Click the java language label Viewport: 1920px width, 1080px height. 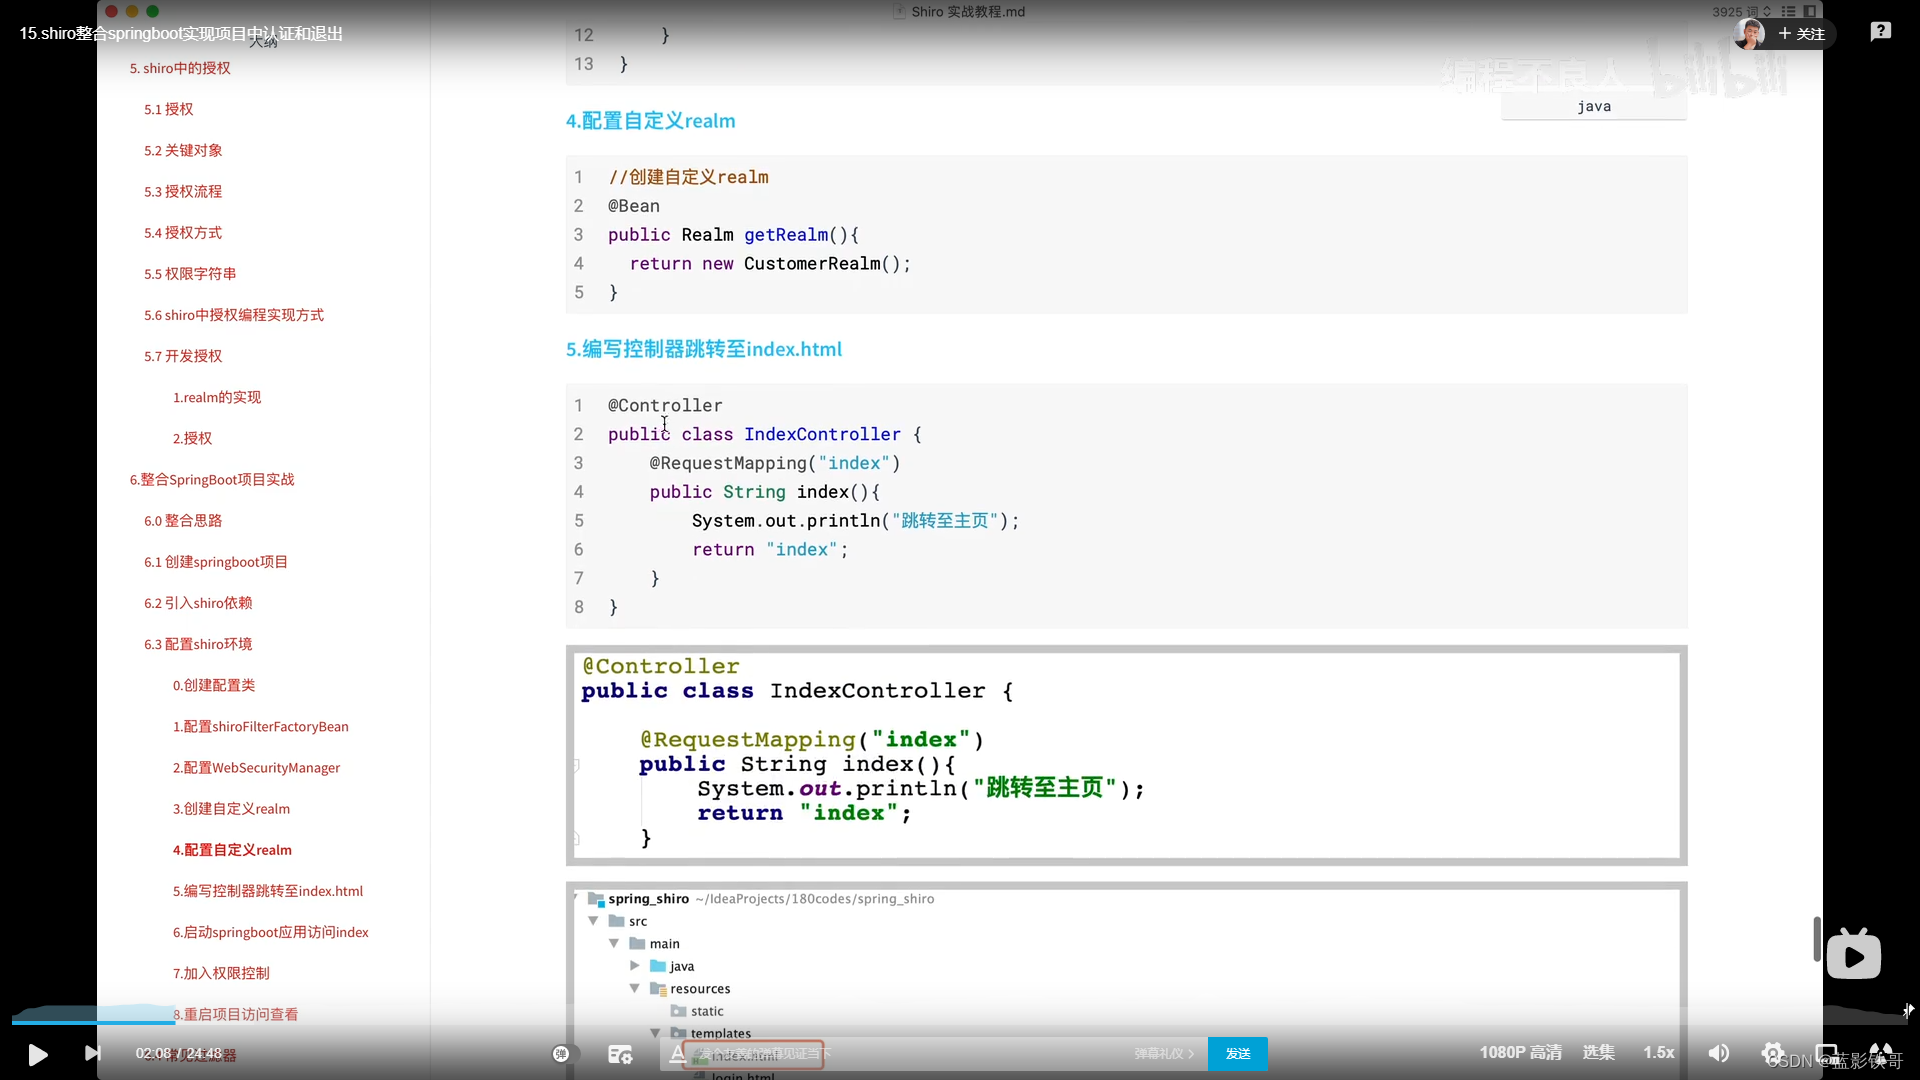point(1594,106)
